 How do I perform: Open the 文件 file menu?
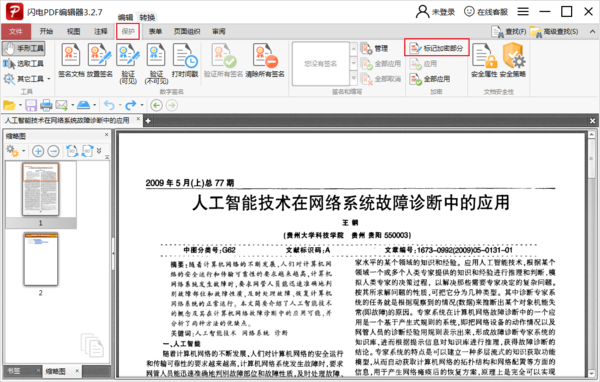(x=16, y=31)
